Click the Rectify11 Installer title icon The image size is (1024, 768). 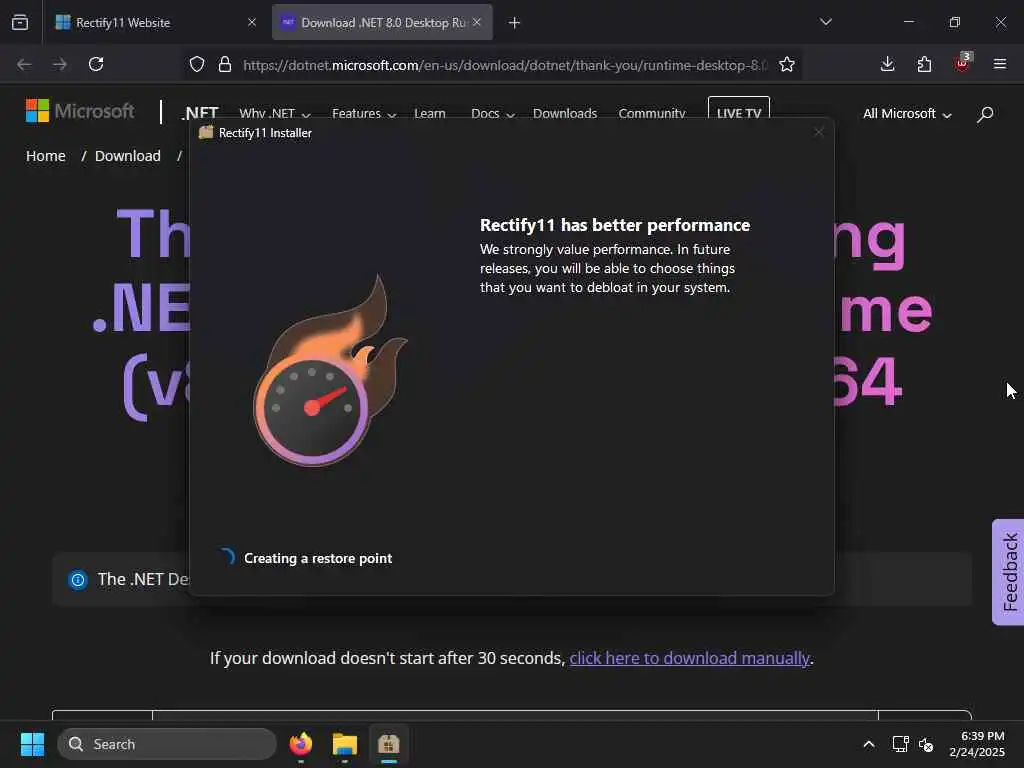click(206, 133)
